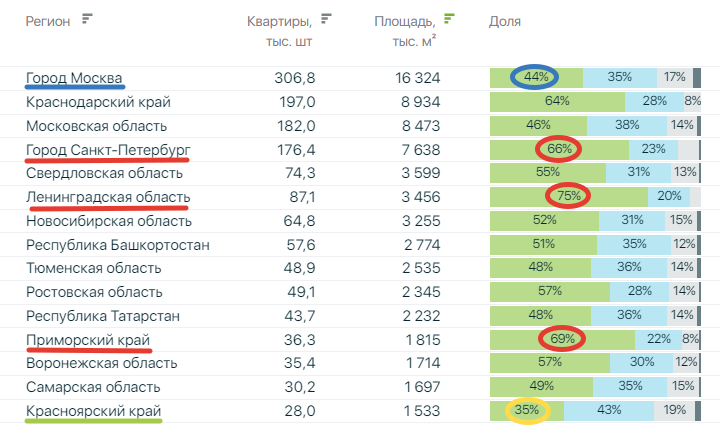Viewport: 720px width, 429px height.
Task: Select Ленинградская область region
Action: click(x=108, y=197)
